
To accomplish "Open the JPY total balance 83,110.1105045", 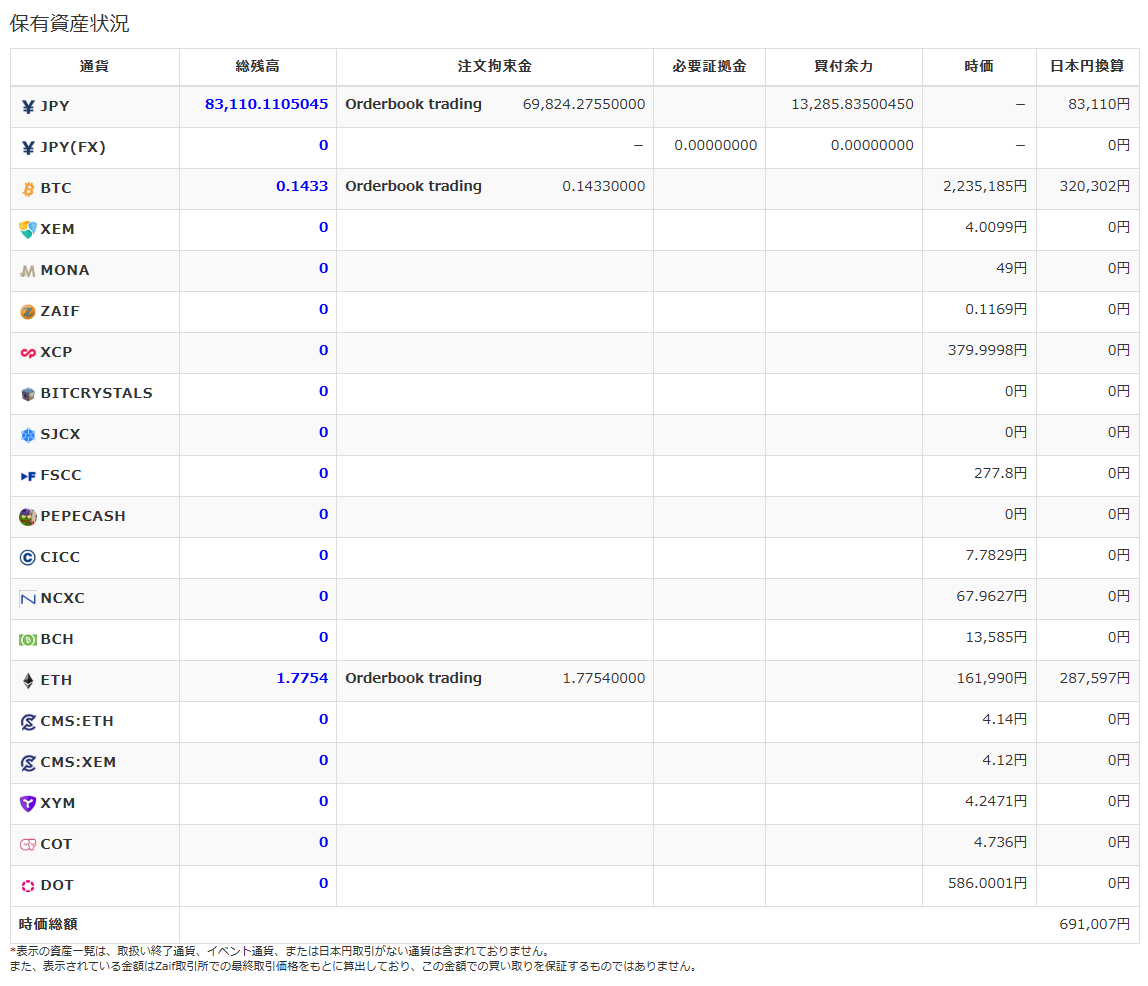I will click(x=266, y=104).
